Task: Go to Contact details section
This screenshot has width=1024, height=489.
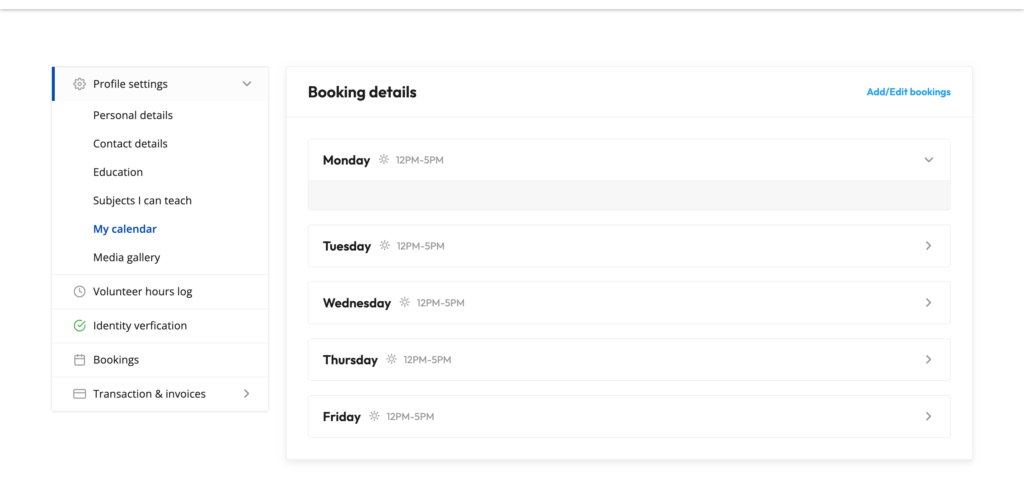Action: tap(130, 144)
